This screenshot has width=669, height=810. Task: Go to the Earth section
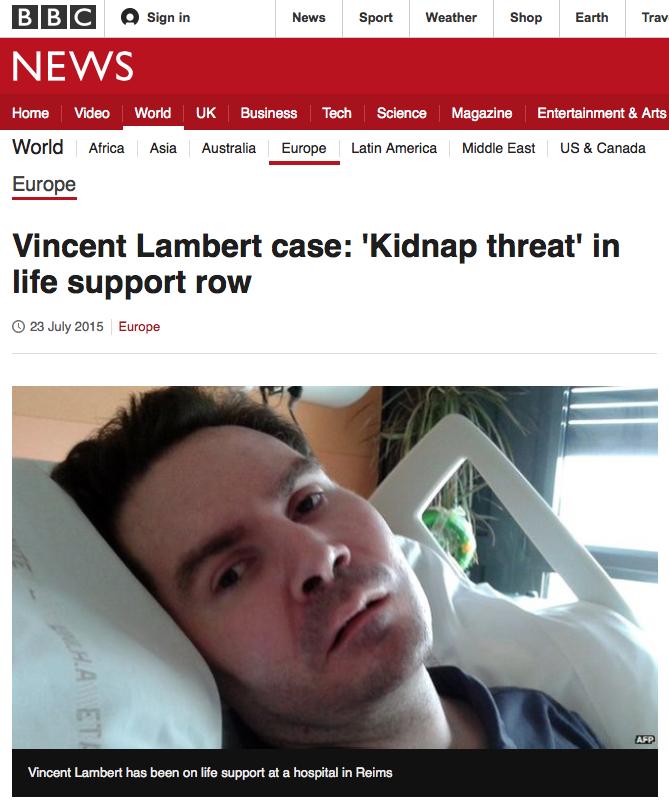tap(592, 18)
